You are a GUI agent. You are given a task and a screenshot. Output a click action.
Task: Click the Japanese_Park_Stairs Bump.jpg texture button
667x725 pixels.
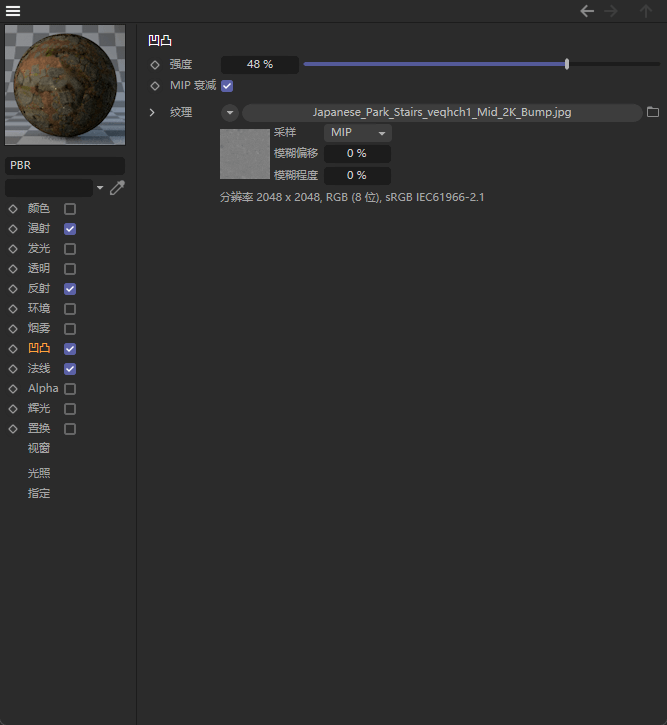click(x=442, y=112)
